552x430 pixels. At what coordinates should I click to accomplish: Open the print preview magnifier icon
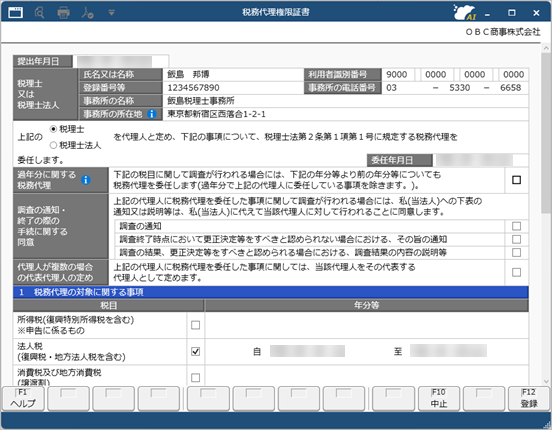[39, 13]
